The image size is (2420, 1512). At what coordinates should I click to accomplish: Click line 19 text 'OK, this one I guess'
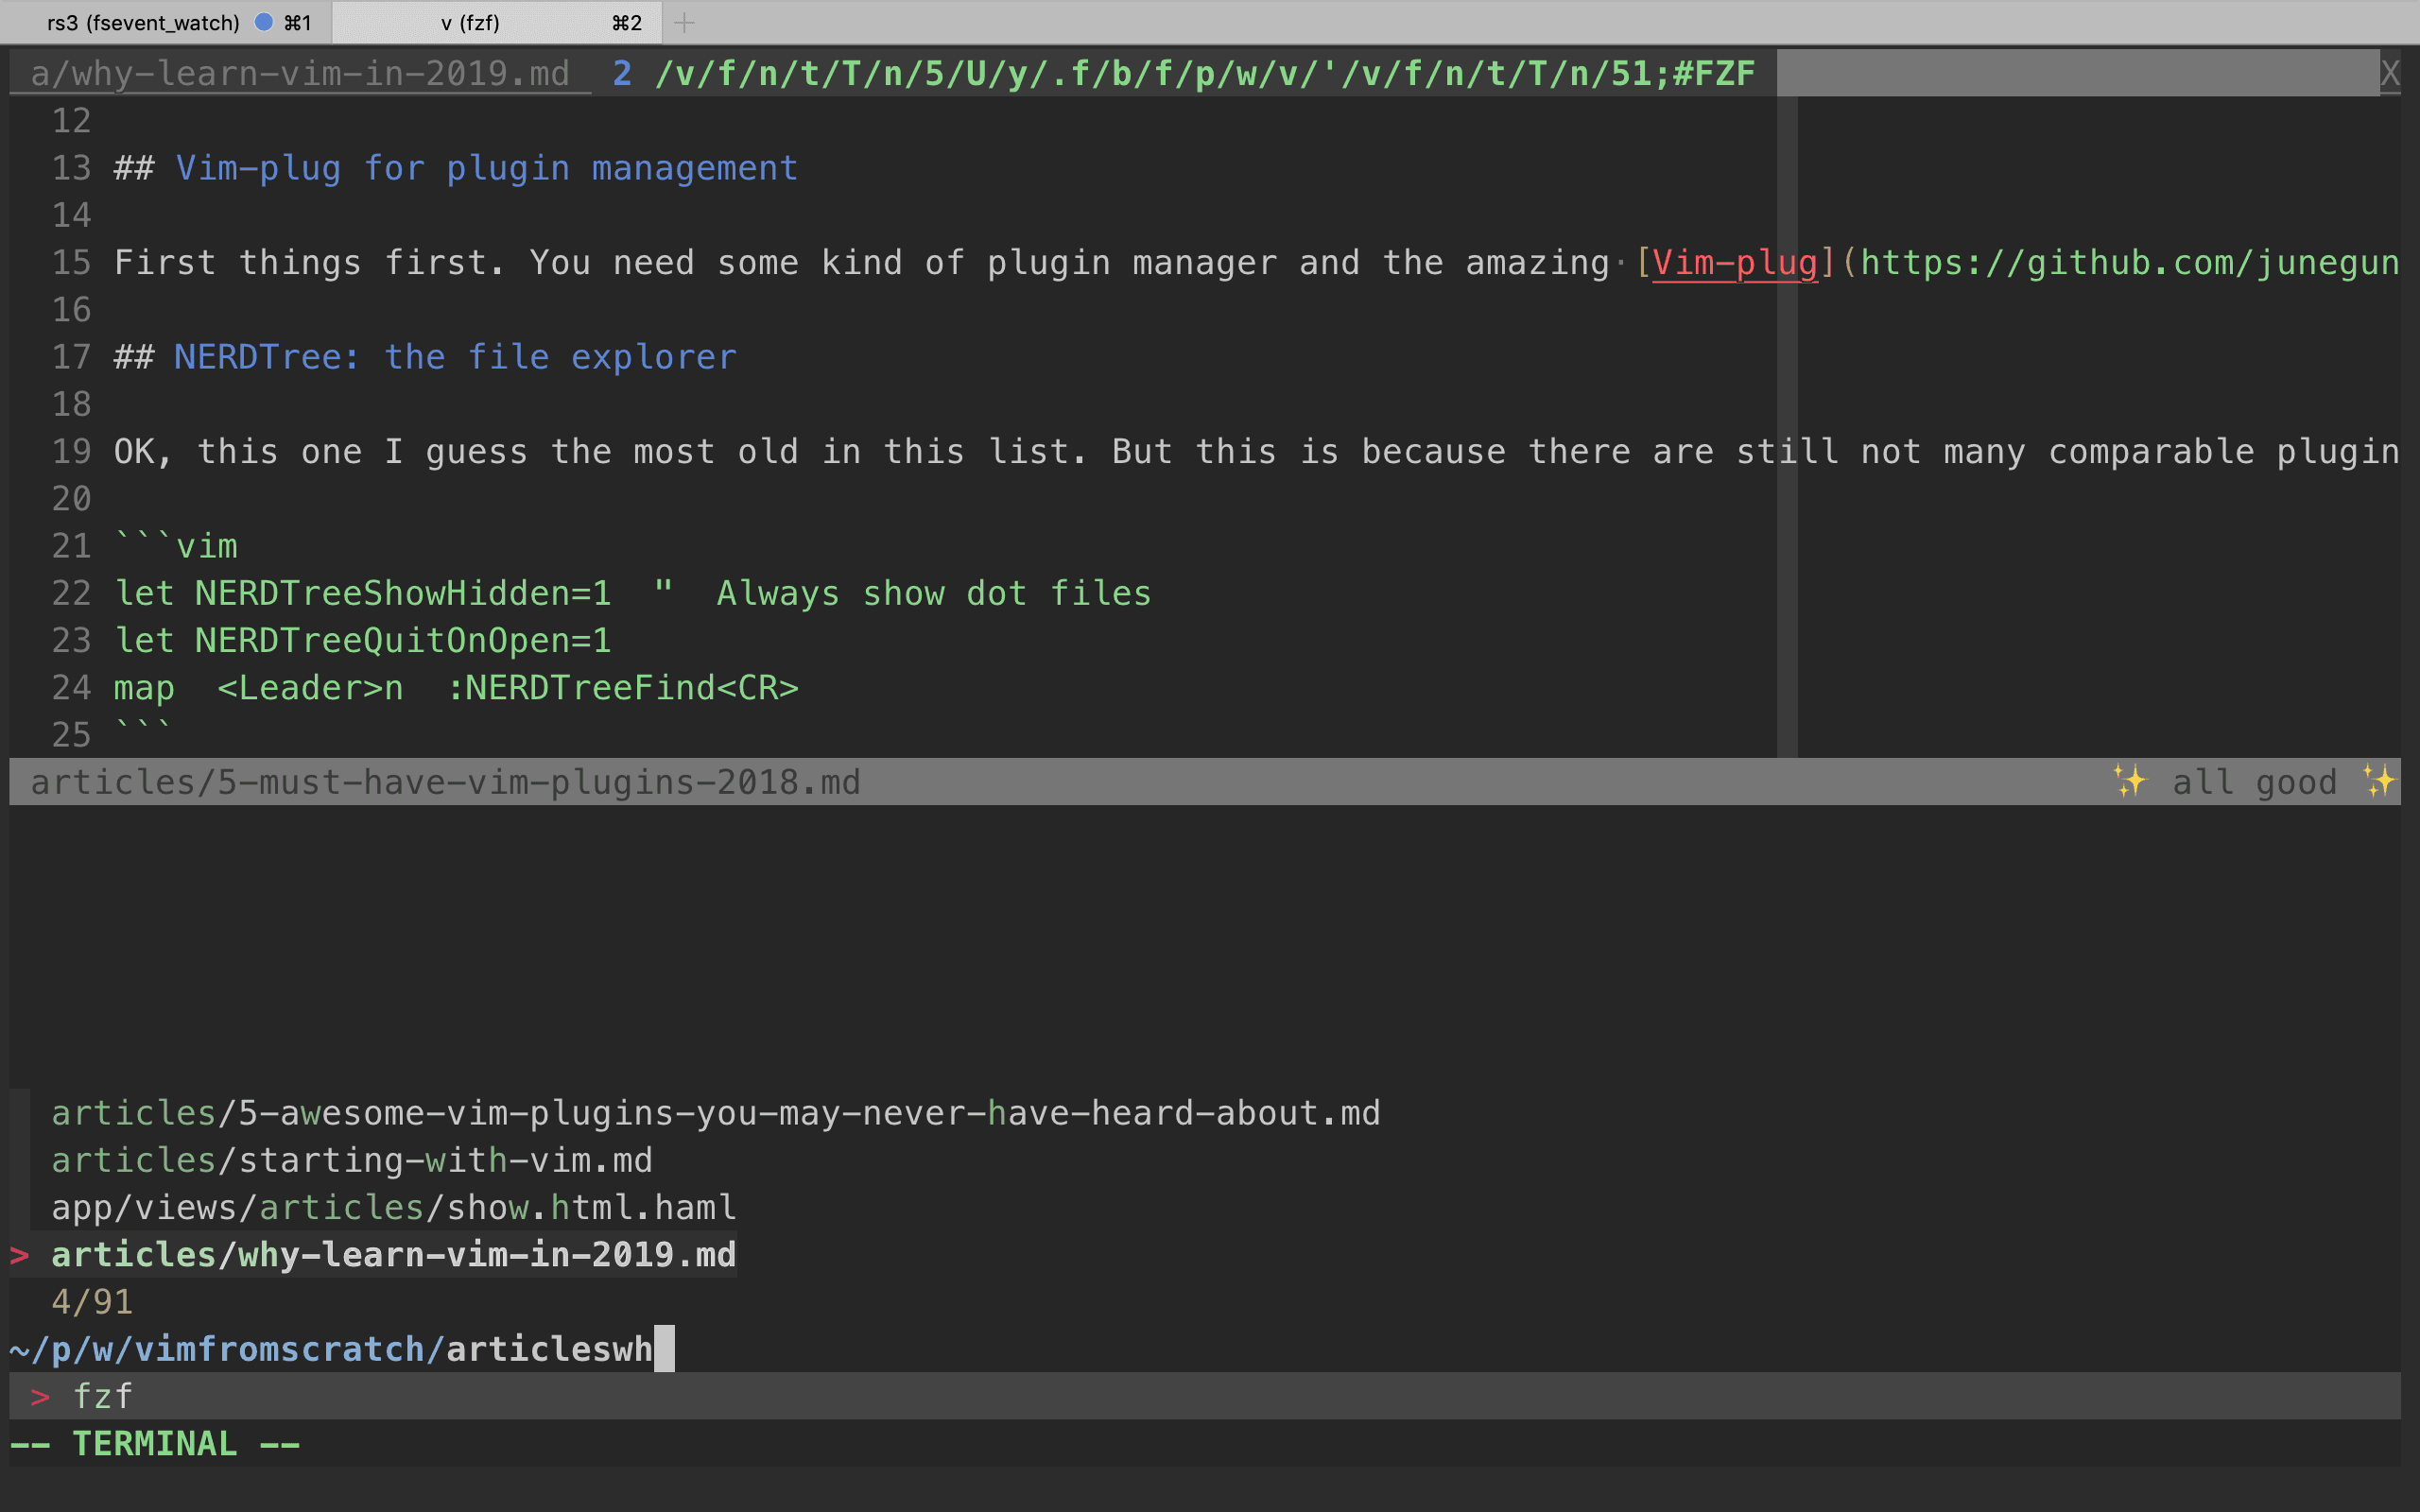321,452
